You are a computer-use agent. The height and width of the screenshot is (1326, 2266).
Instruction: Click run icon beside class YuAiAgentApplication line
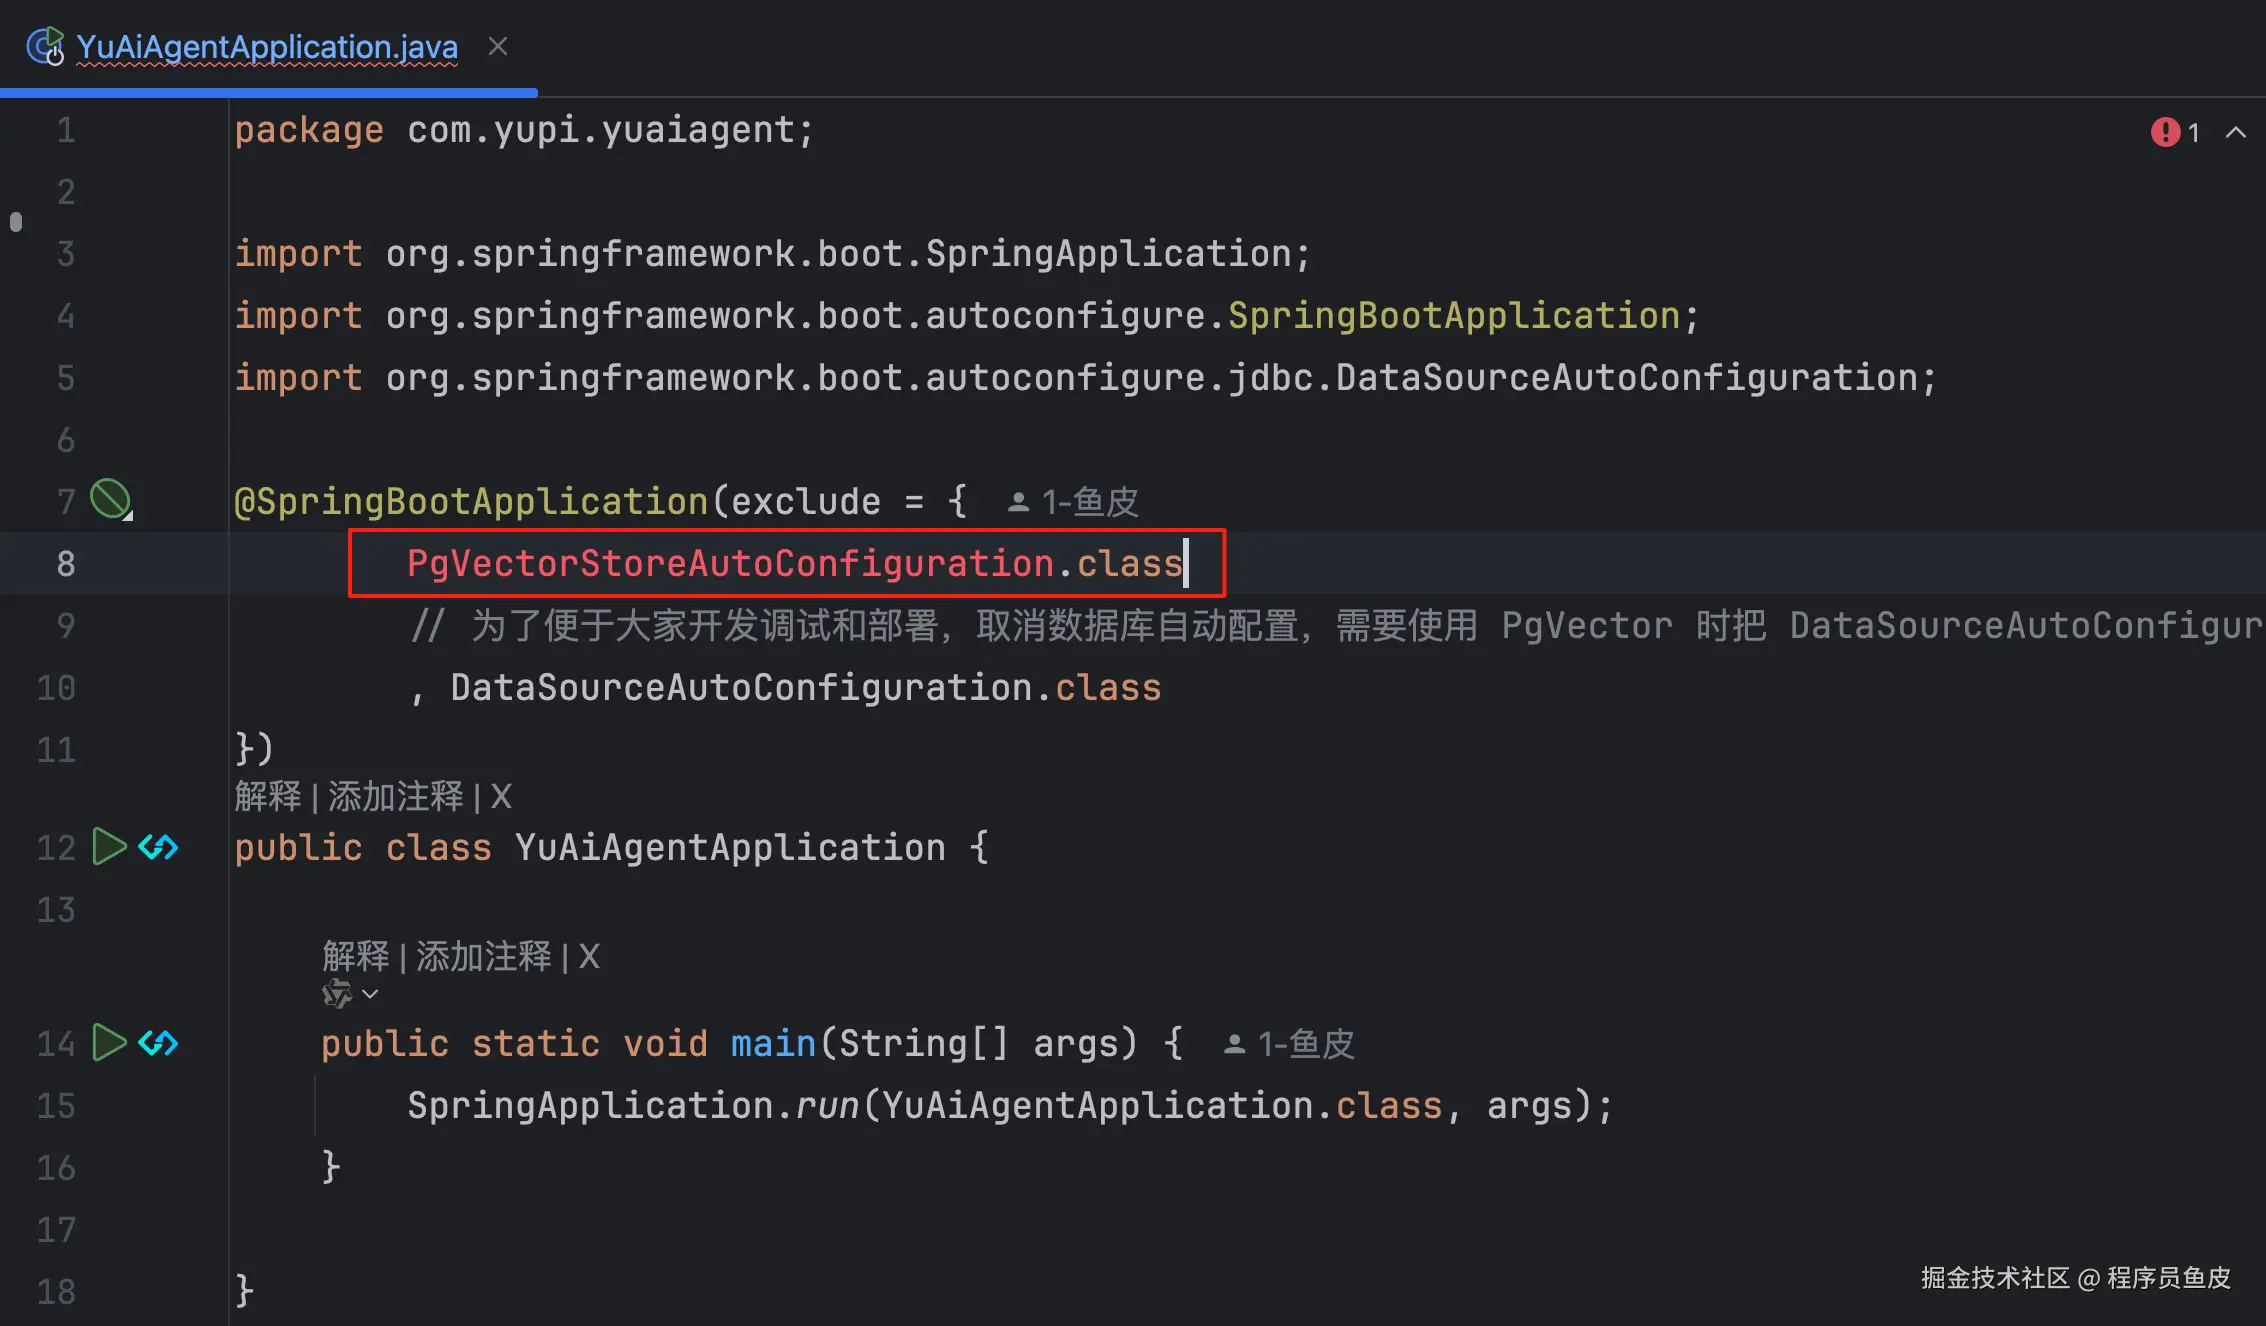[x=108, y=847]
